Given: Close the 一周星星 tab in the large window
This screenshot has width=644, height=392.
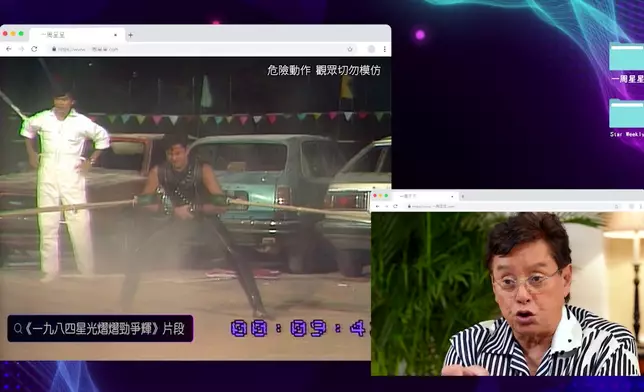Looking at the screenshot, I should coord(115,35).
